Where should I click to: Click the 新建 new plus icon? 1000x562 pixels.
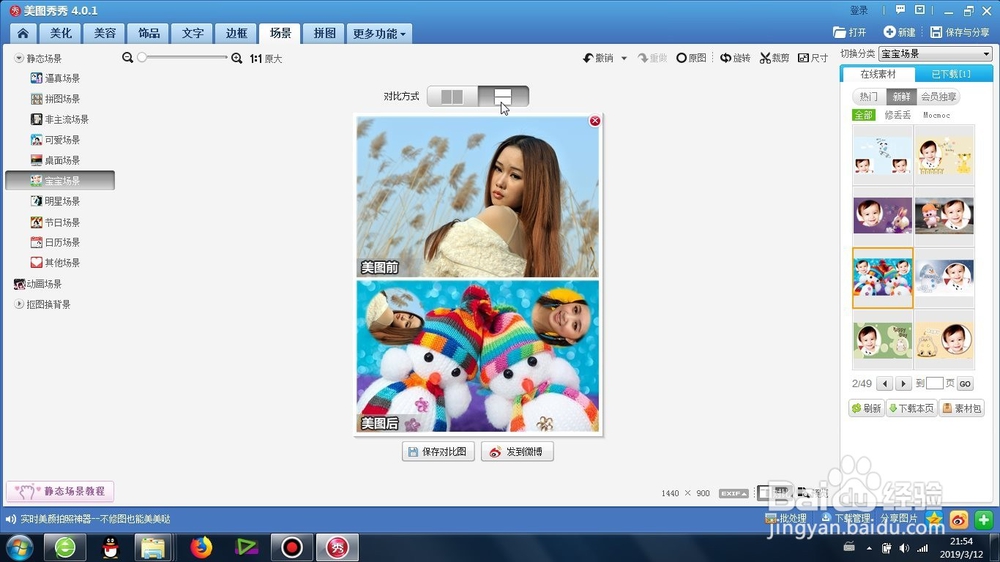pos(899,32)
